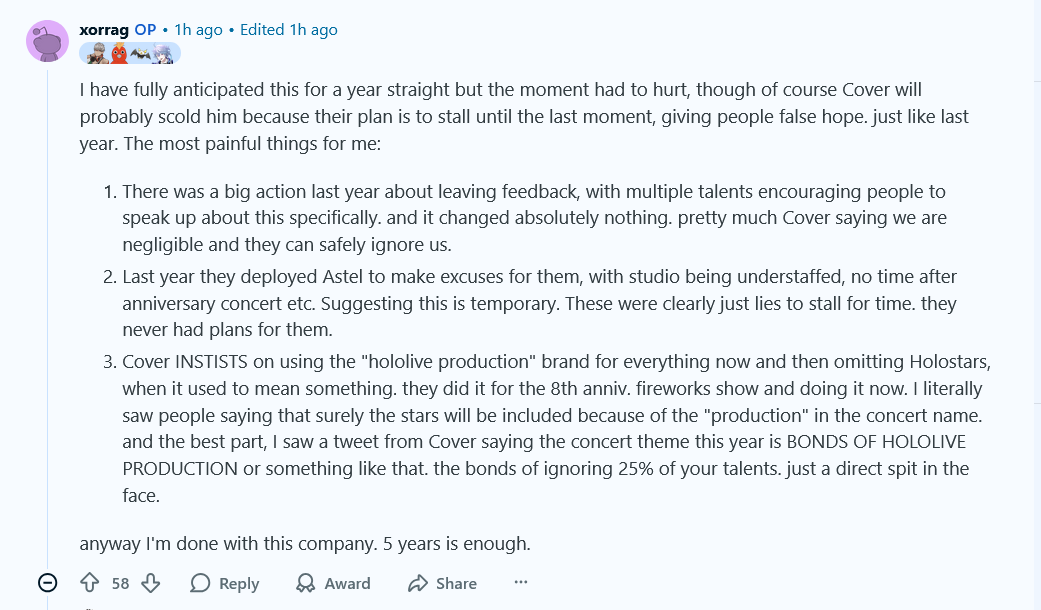Click the Award ribbon icon
The image size is (1041, 610).
[306, 583]
